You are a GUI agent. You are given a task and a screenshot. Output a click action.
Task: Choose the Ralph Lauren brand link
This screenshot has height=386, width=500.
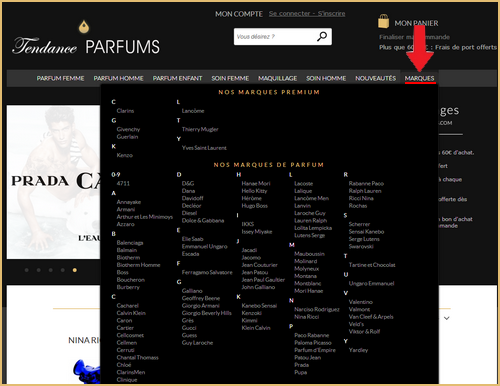(365, 191)
